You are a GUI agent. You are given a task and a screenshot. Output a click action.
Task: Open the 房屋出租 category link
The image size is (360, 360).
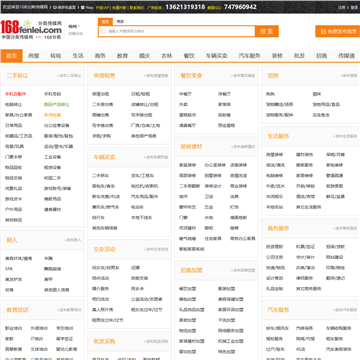tap(101, 94)
